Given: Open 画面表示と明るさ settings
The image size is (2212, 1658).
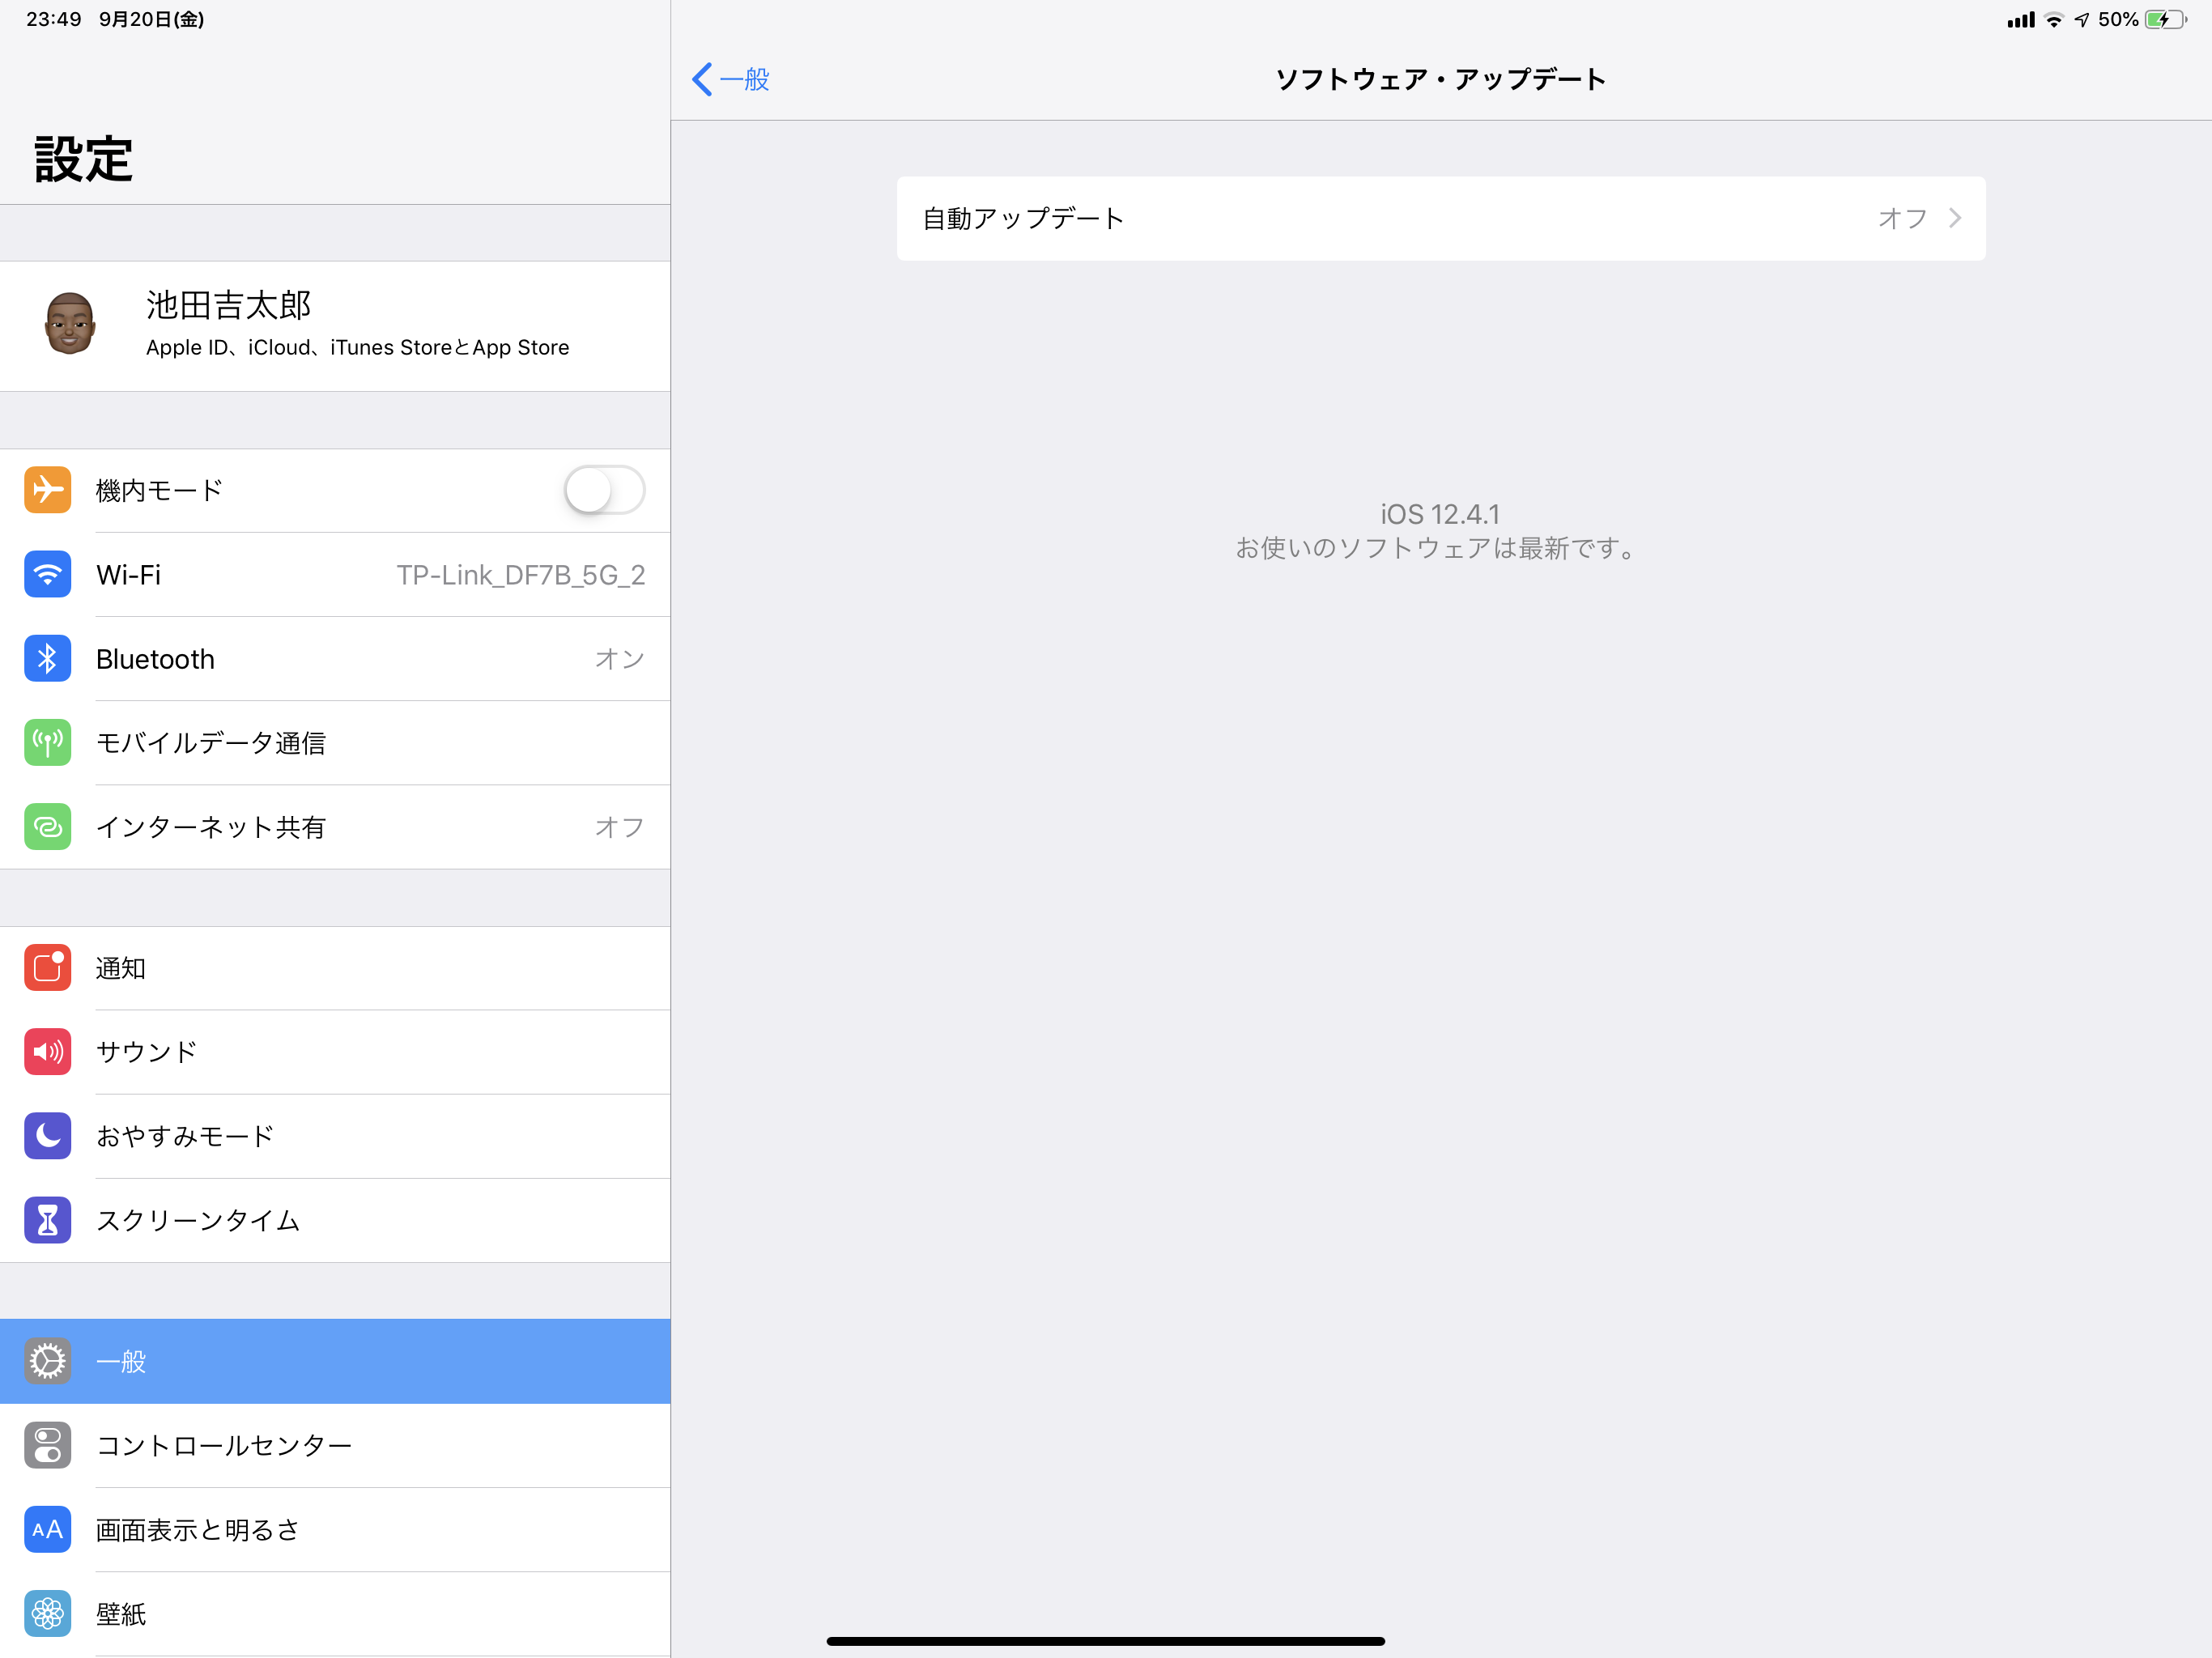Looking at the screenshot, I should pyautogui.click(x=335, y=1529).
